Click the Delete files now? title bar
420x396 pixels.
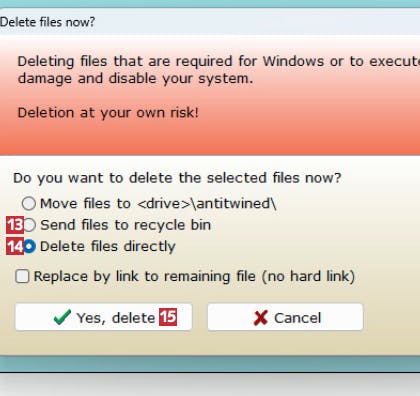(x=210, y=22)
